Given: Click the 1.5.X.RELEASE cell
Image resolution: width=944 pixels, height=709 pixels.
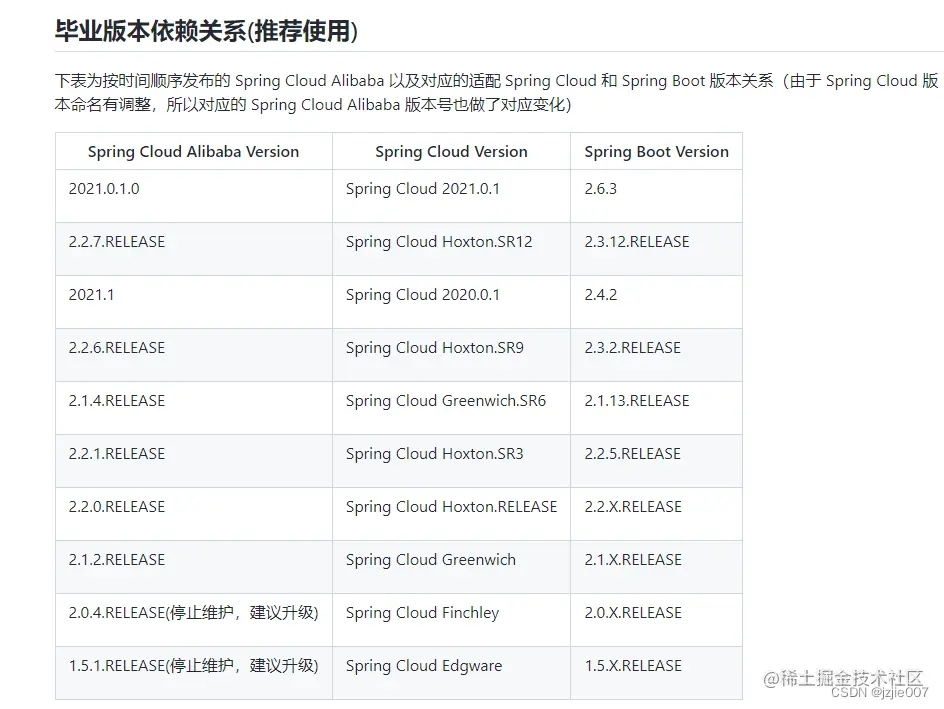Looking at the screenshot, I should tap(656, 673).
